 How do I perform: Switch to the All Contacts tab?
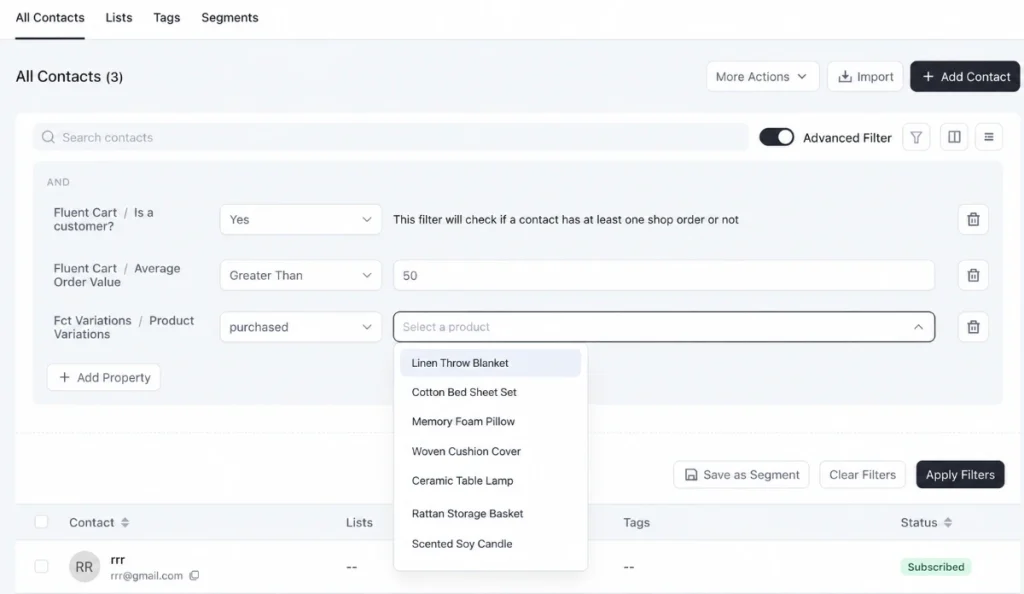click(x=50, y=18)
